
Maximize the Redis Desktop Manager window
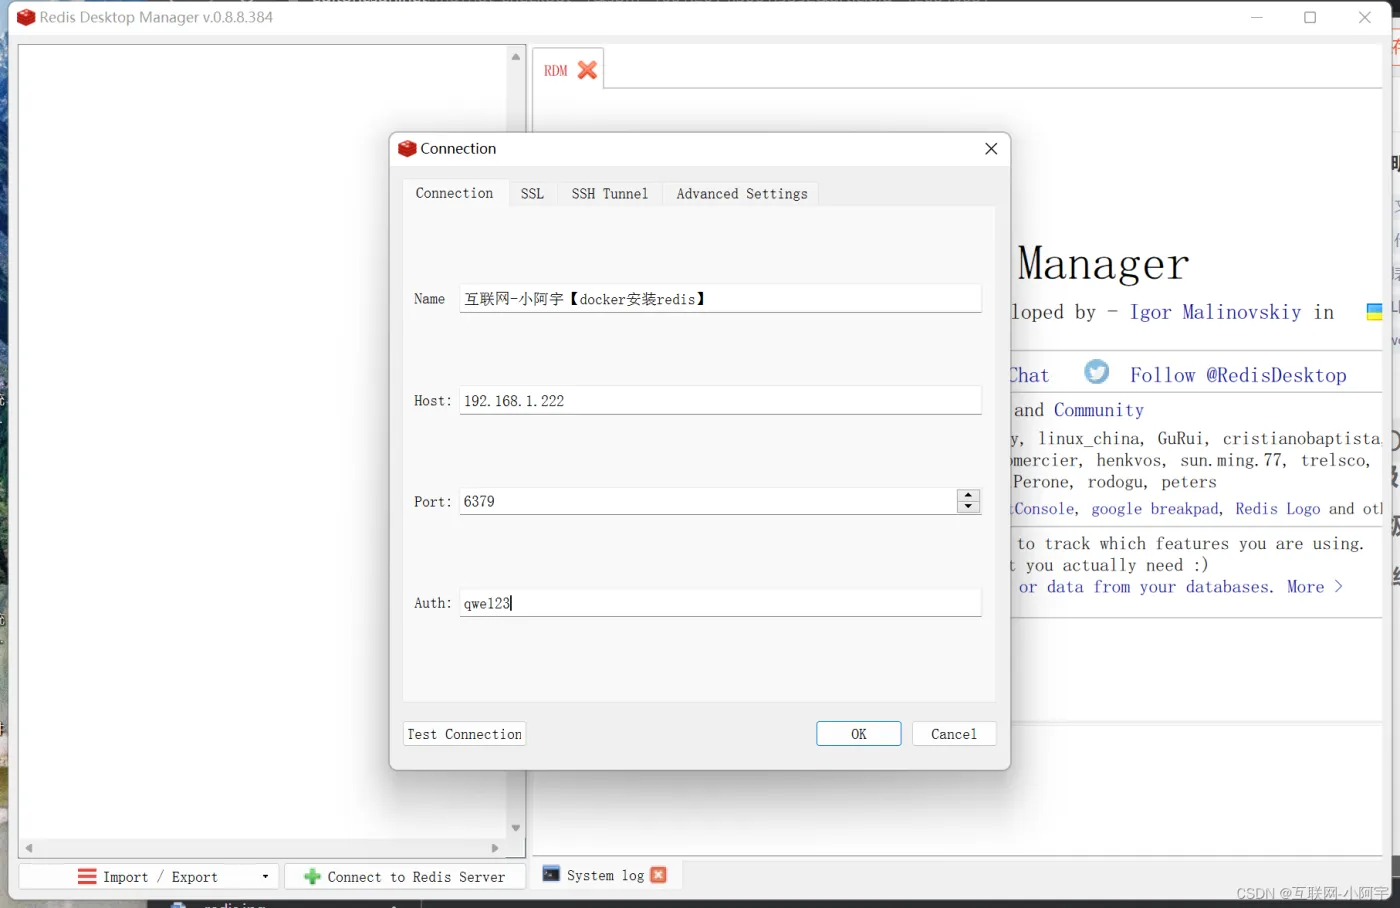(x=1310, y=17)
